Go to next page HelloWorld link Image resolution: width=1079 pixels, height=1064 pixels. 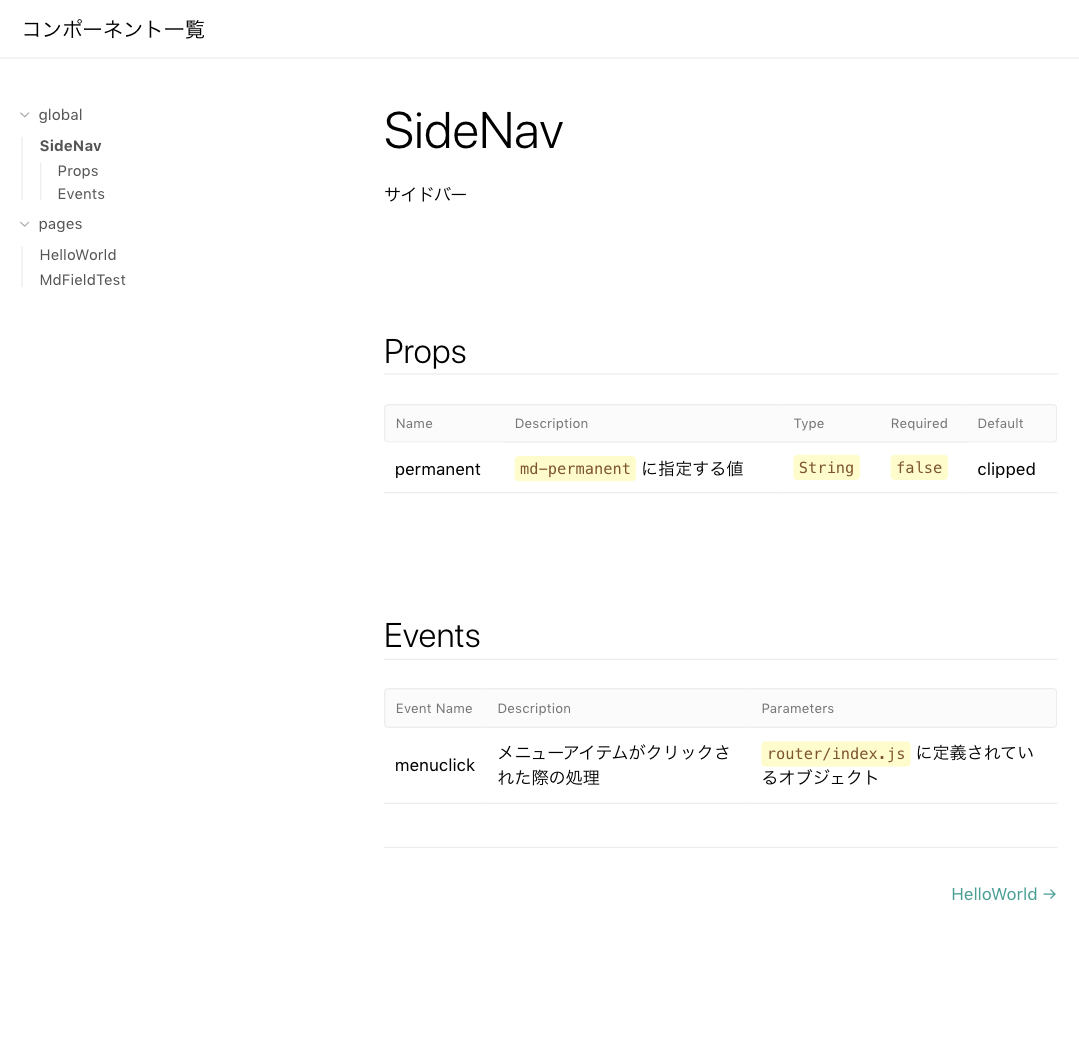pos(1003,894)
